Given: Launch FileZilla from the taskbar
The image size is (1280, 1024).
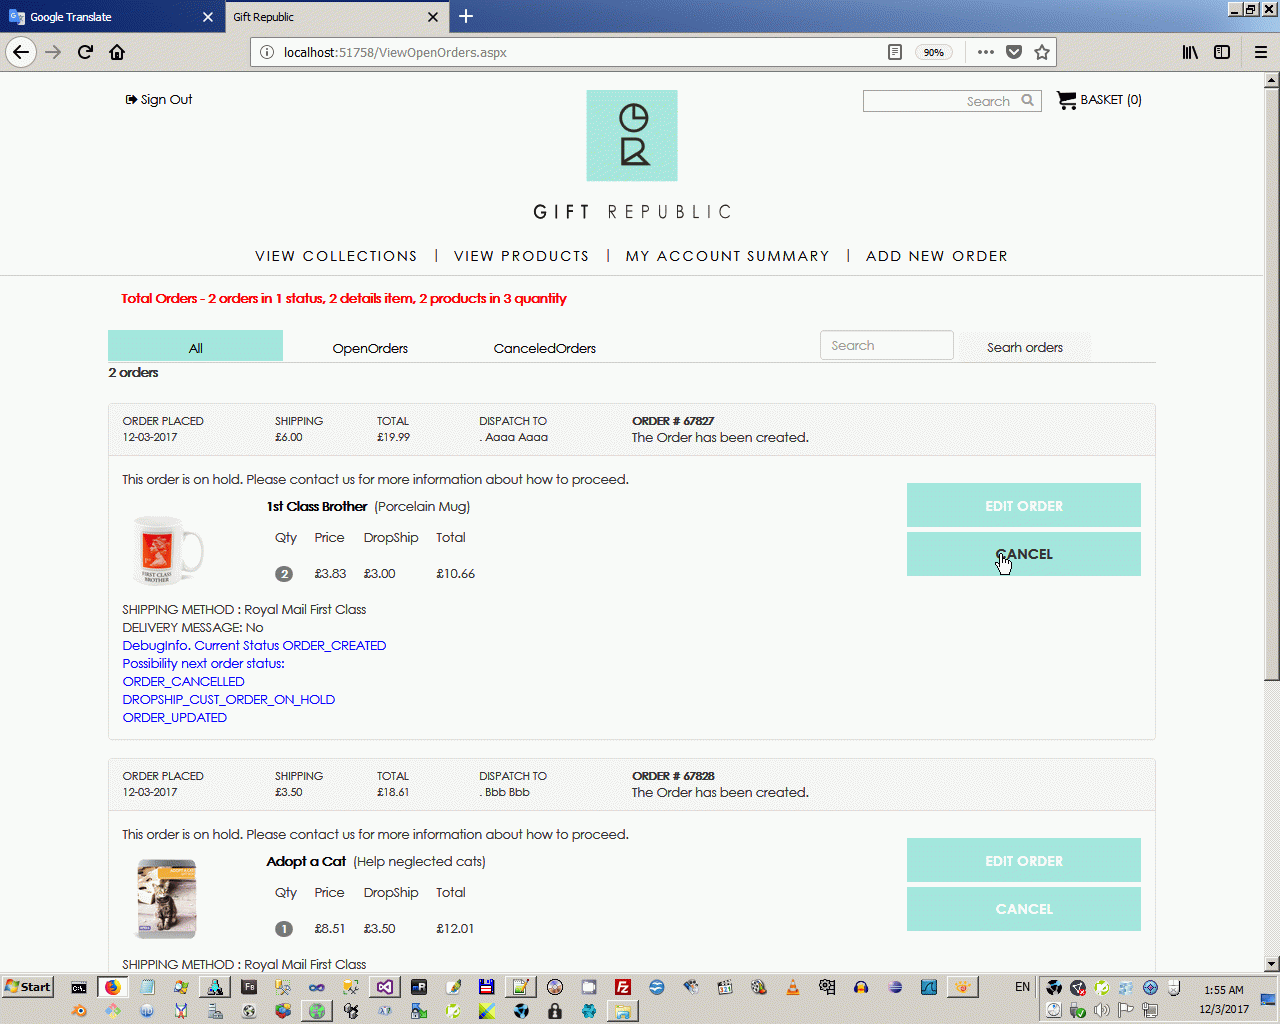Looking at the screenshot, I should [623, 987].
